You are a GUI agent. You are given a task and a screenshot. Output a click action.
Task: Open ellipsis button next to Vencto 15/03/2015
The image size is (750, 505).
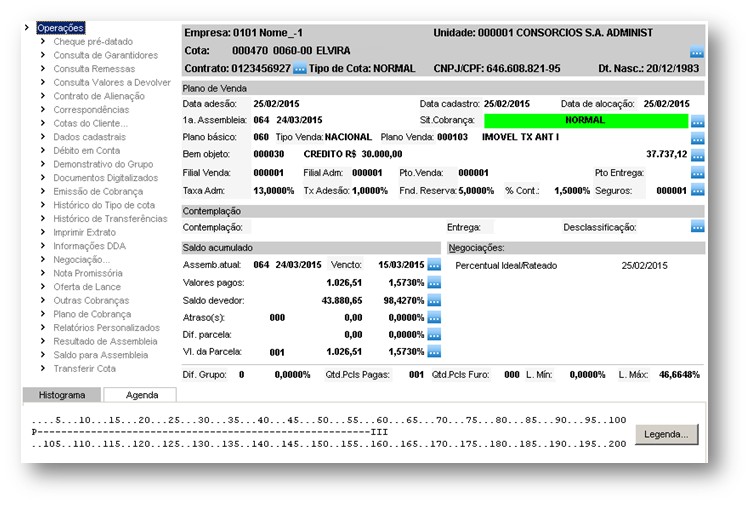point(434,264)
